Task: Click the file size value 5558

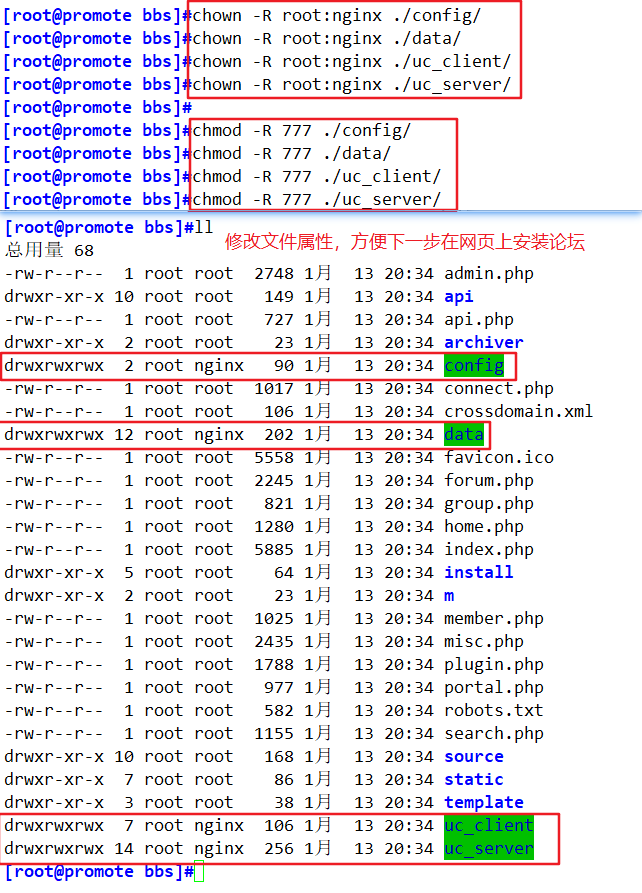Action: point(274,457)
